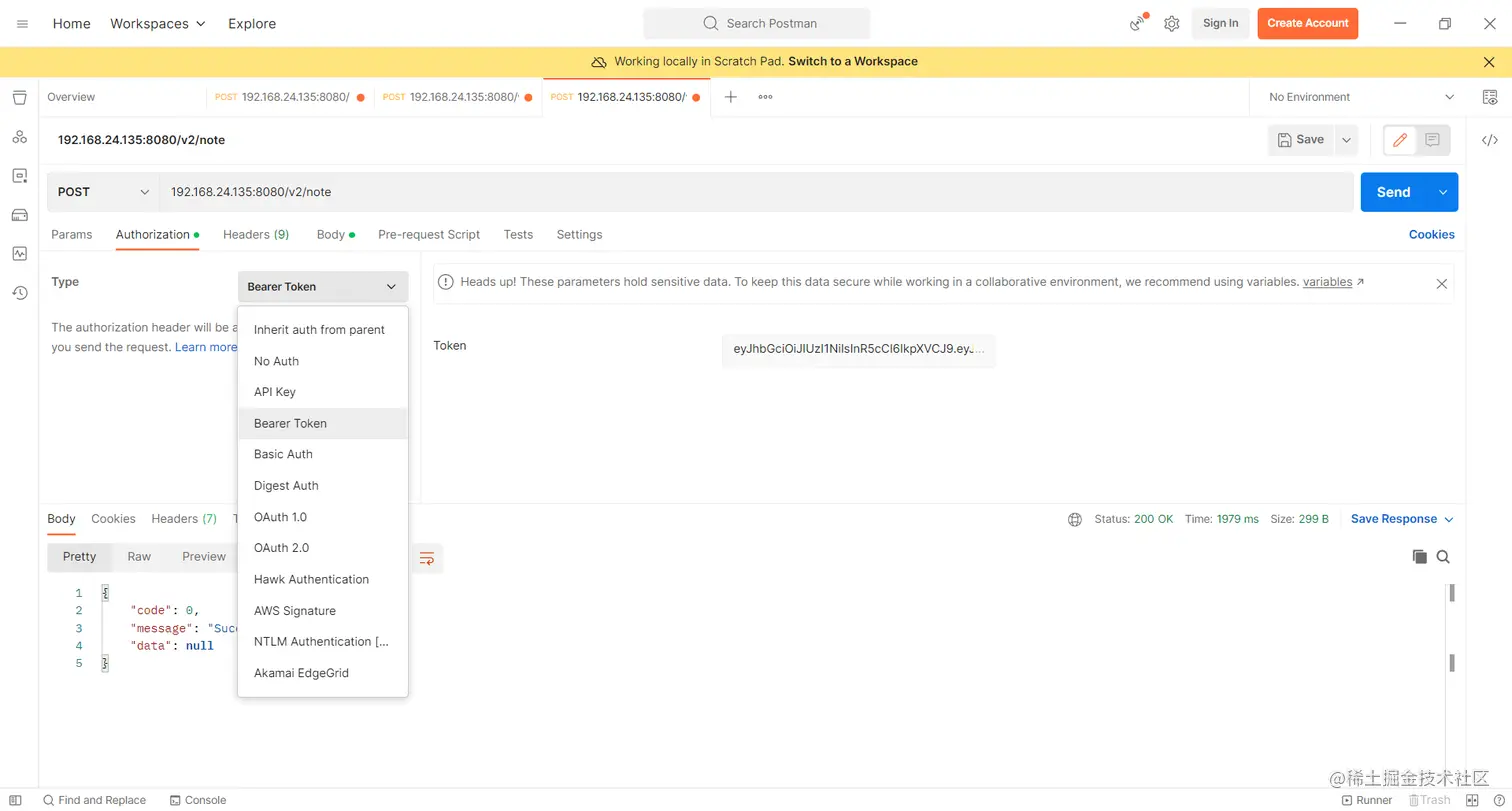Open the Mock Servers sidebar icon
Viewport: 1512px width, 811px height.
tap(19, 214)
